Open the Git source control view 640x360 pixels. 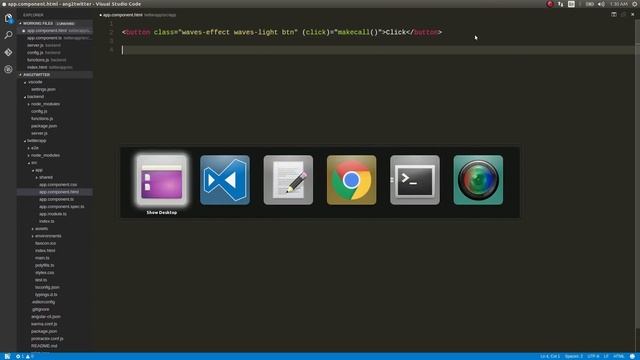coord(8,52)
